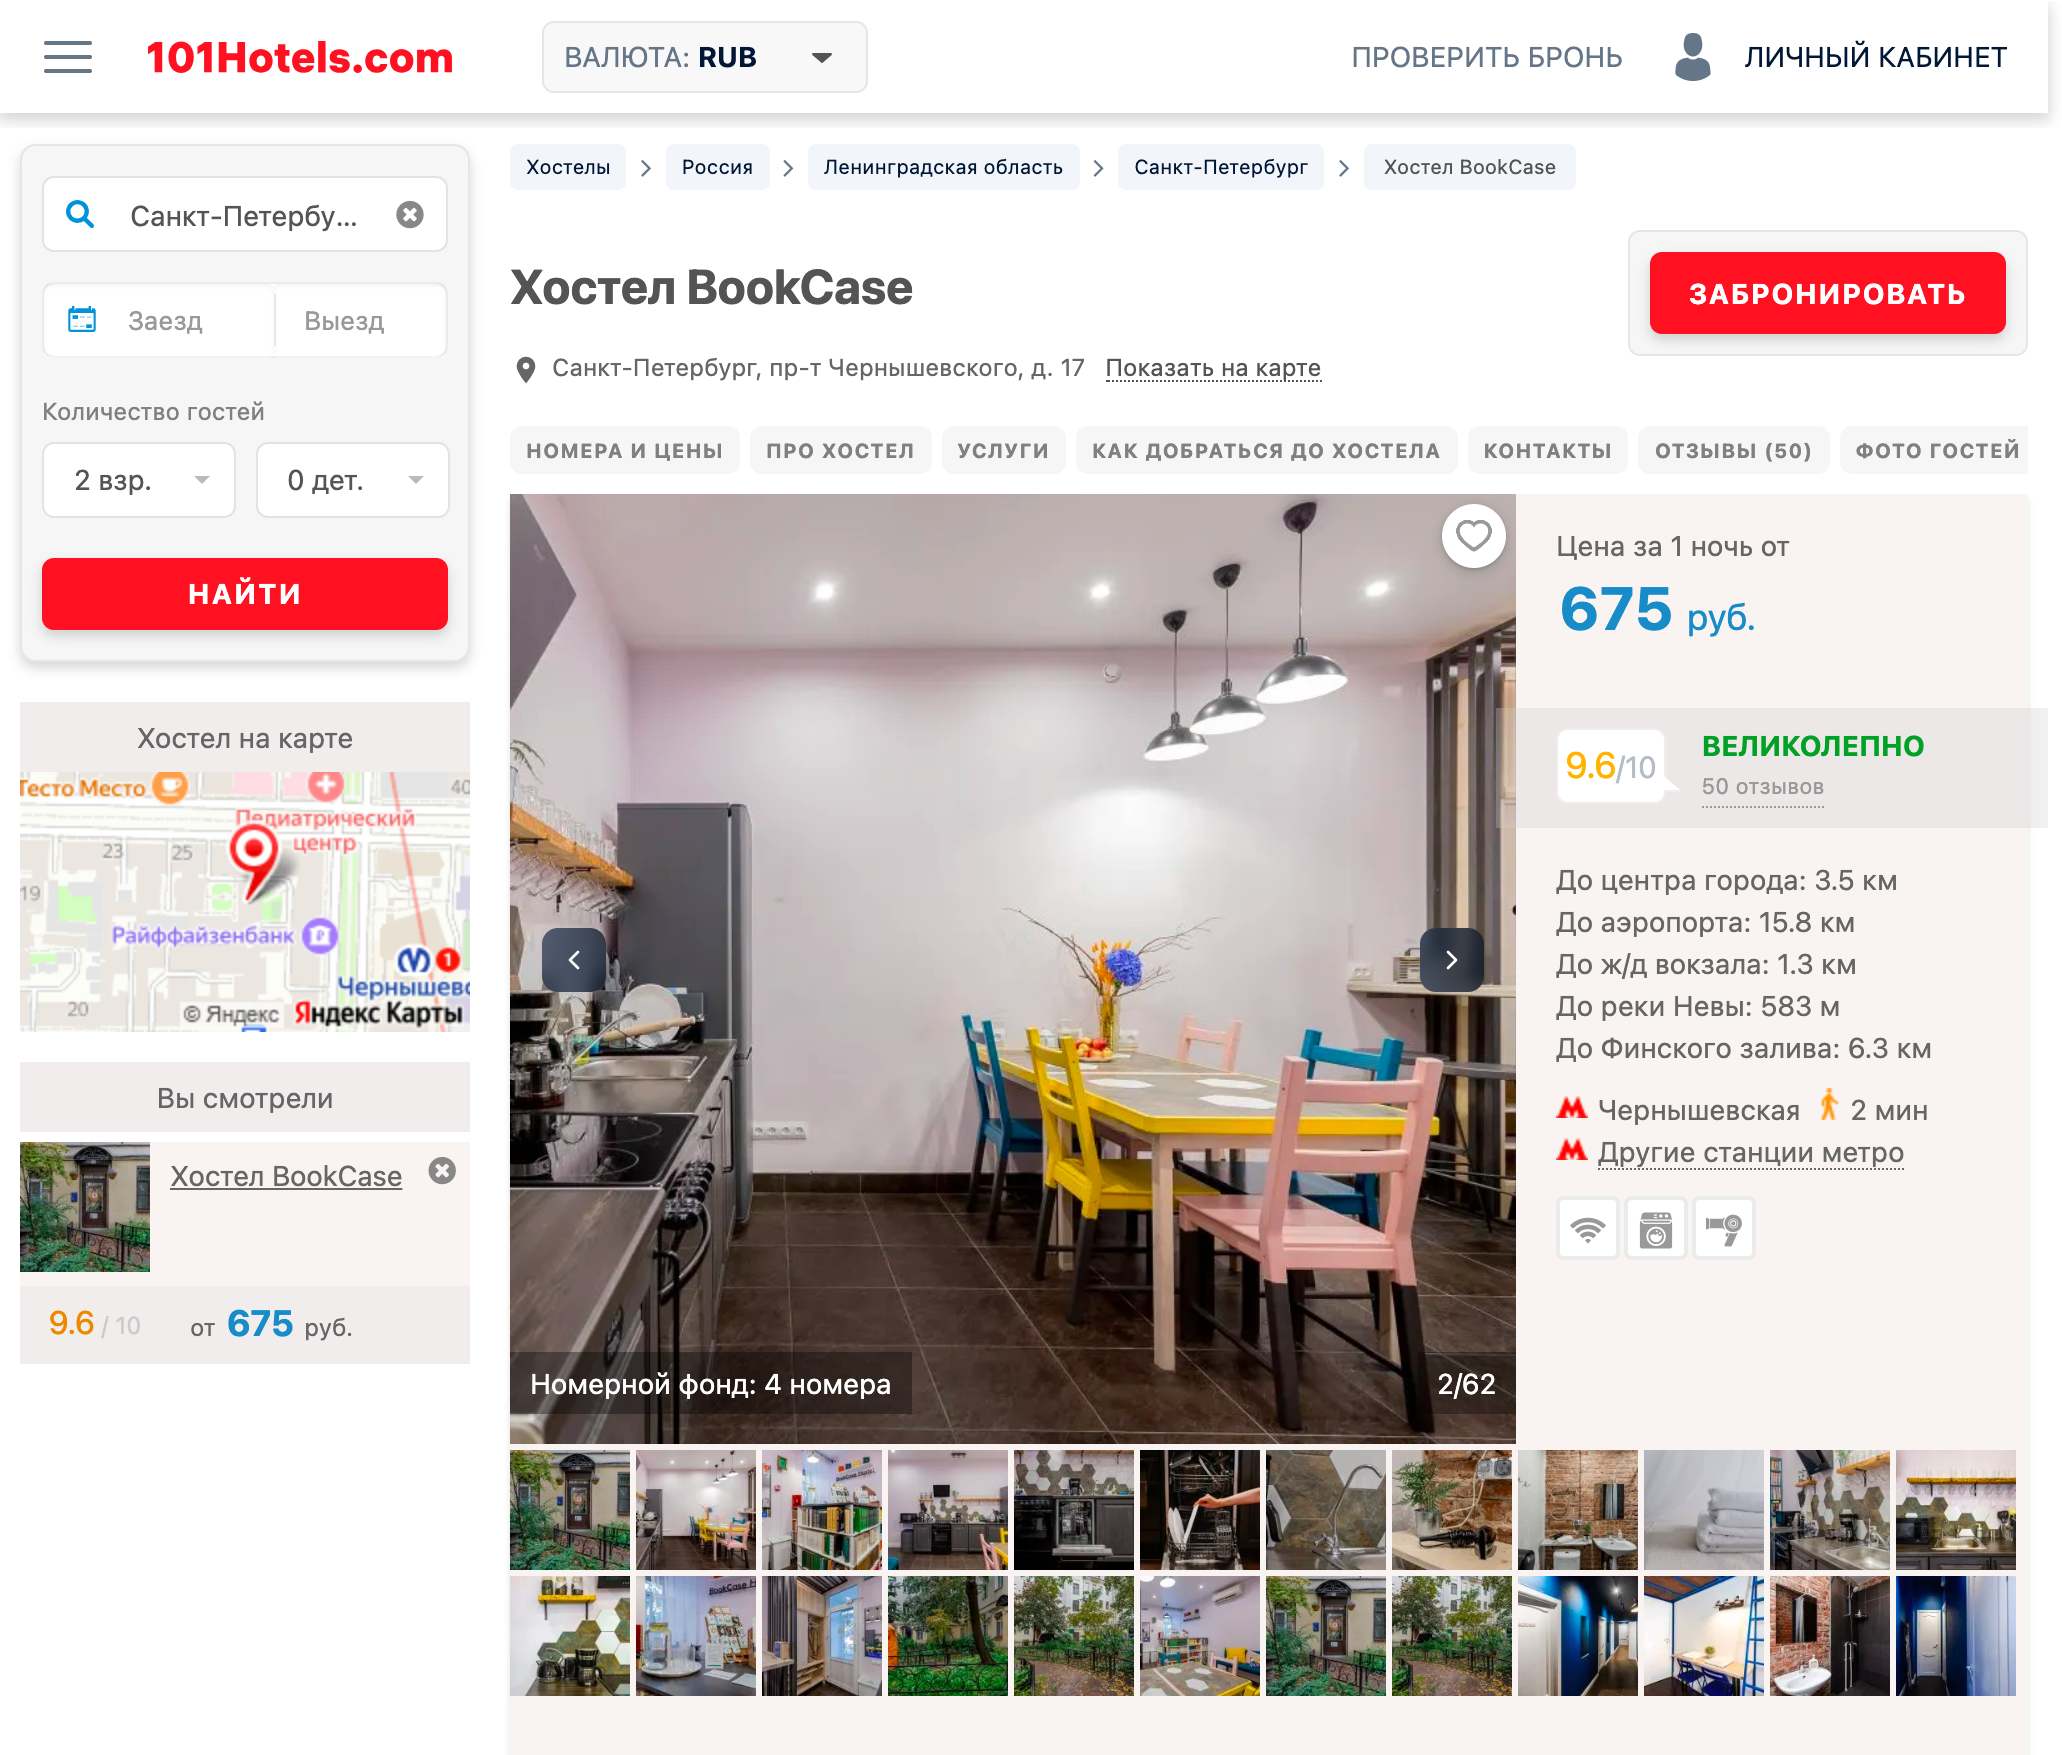
Task: Clear the Санкт-Петербург search field
Action: [410, 214]
